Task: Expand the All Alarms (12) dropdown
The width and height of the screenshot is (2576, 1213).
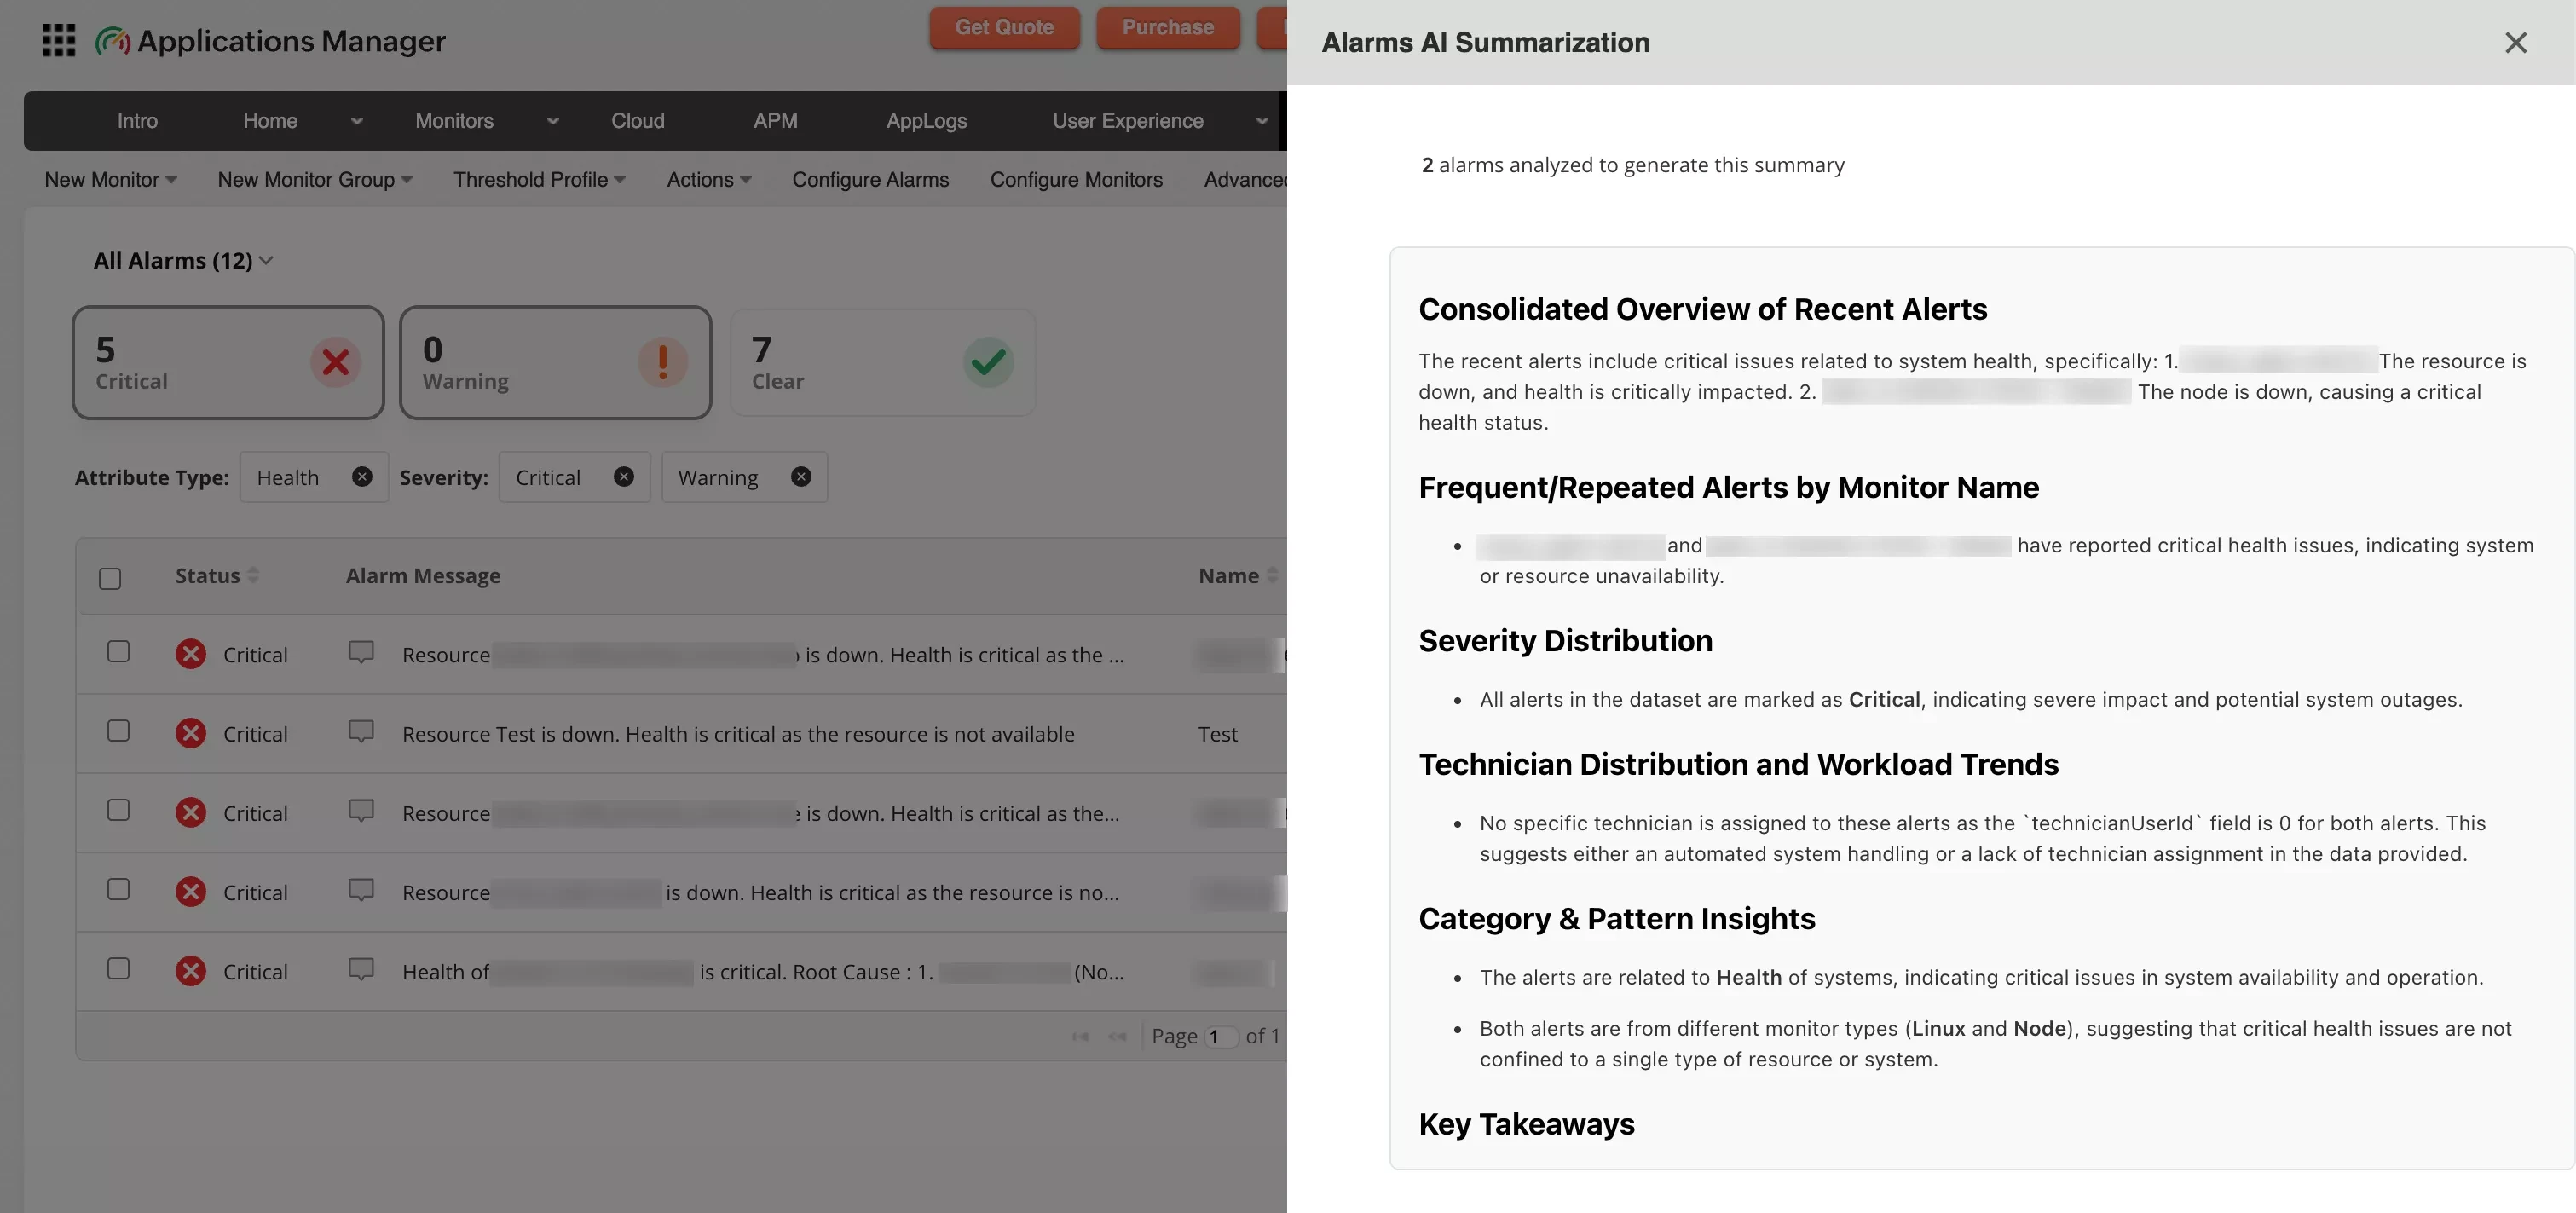Action: point(267,260)
